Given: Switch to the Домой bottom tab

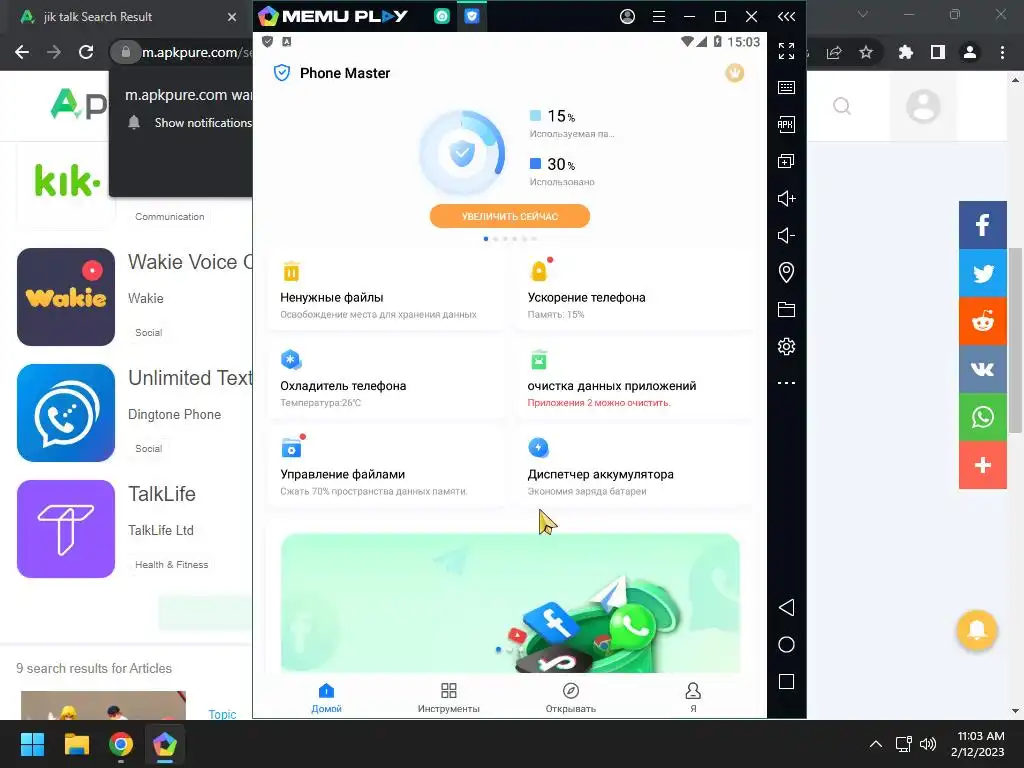Looking at the screenshot, I should (x=327, y=697).
